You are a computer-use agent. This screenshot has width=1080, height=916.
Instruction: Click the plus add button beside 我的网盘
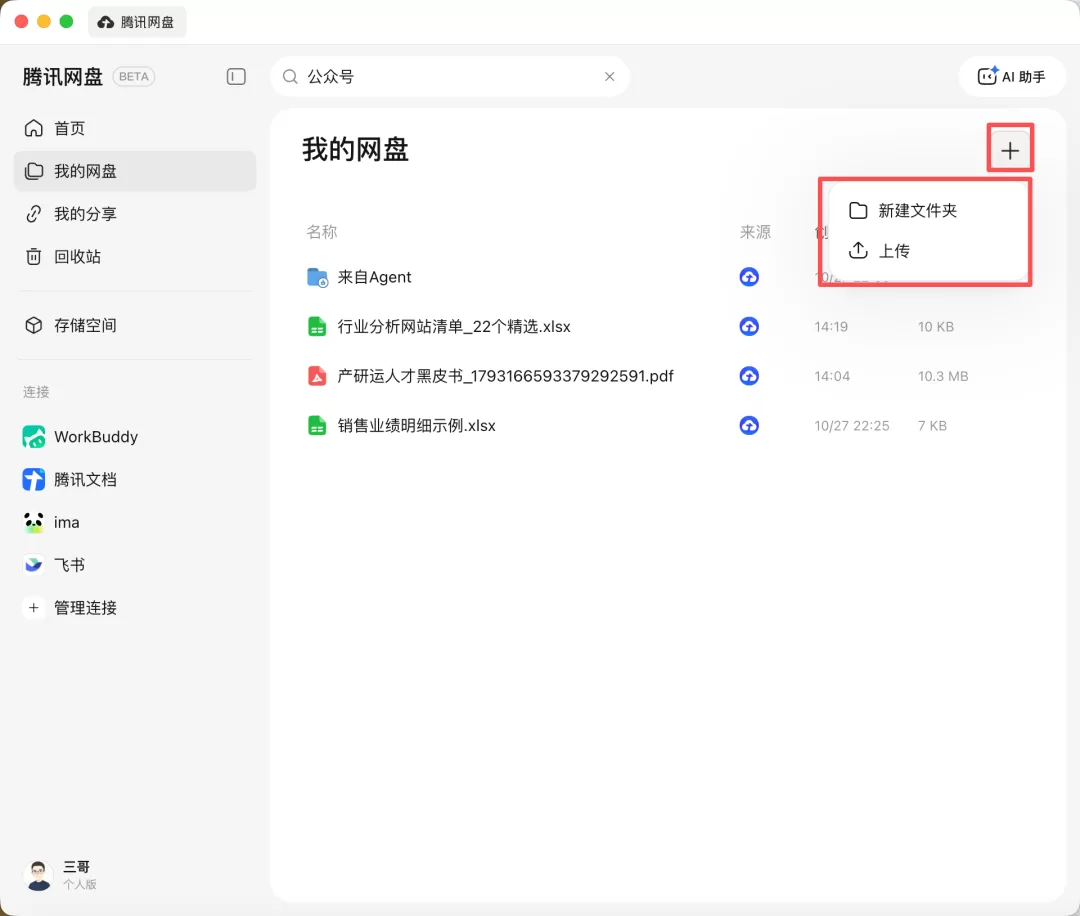[1010, 150]
